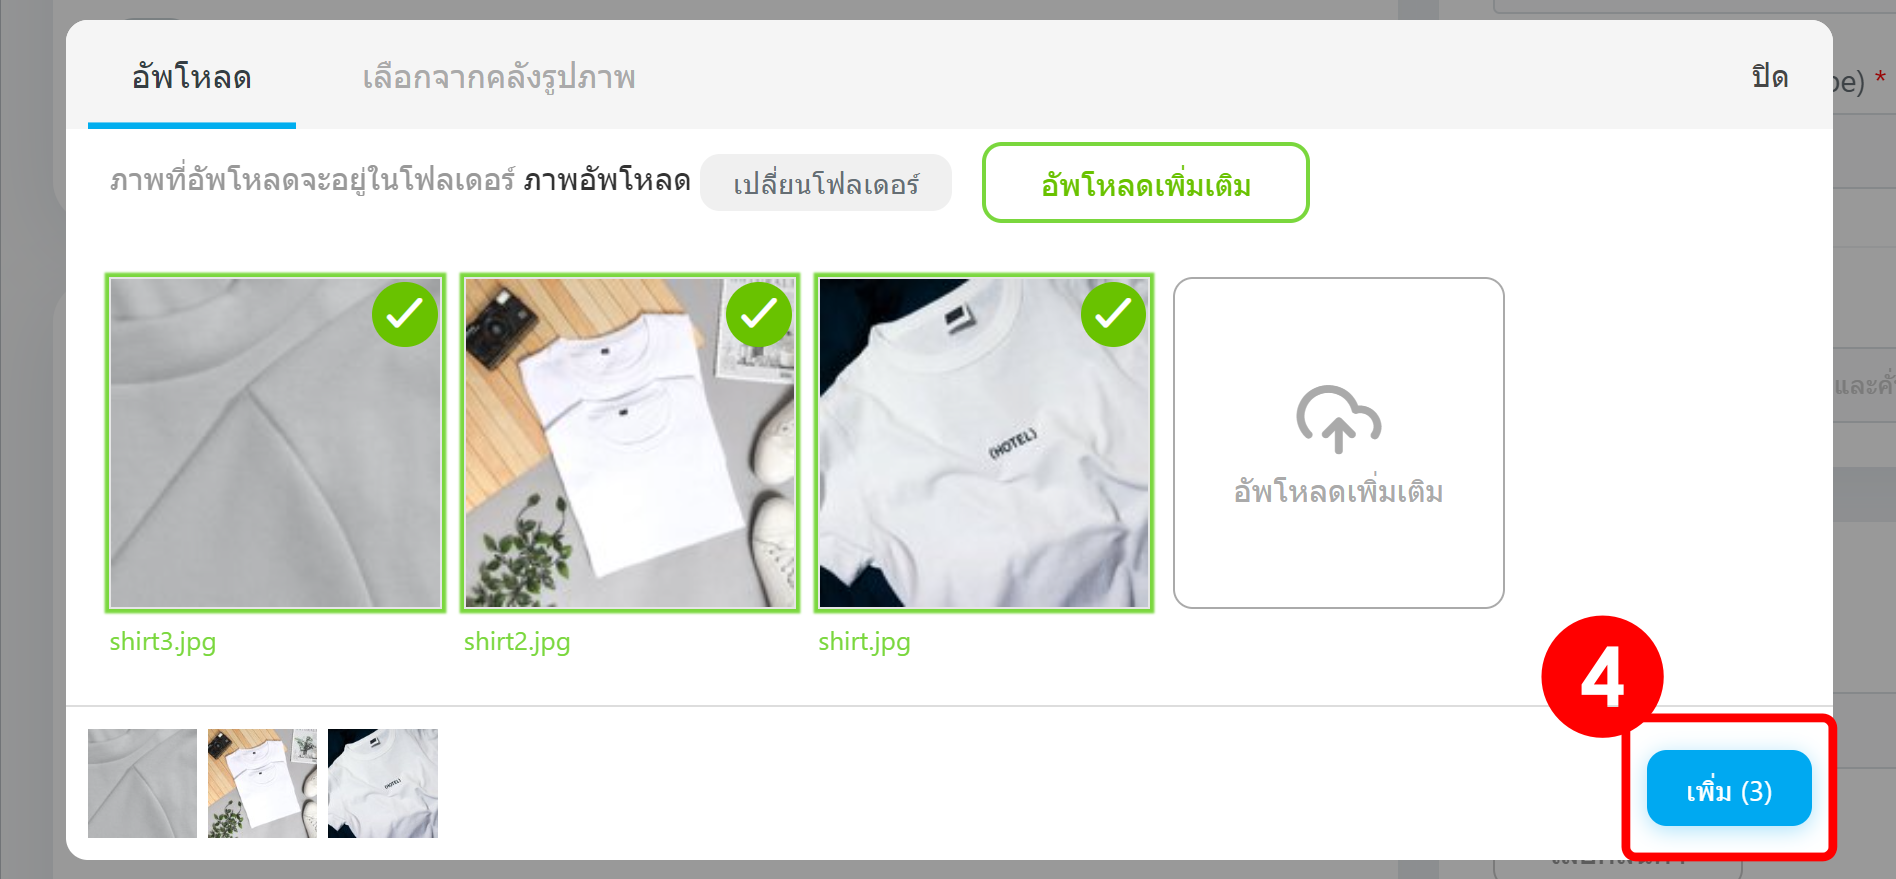The height and width of the screenshot is (879, 1896).
Task: Click the shirt3.jpg filename label
Action: [x=163, y=642]
